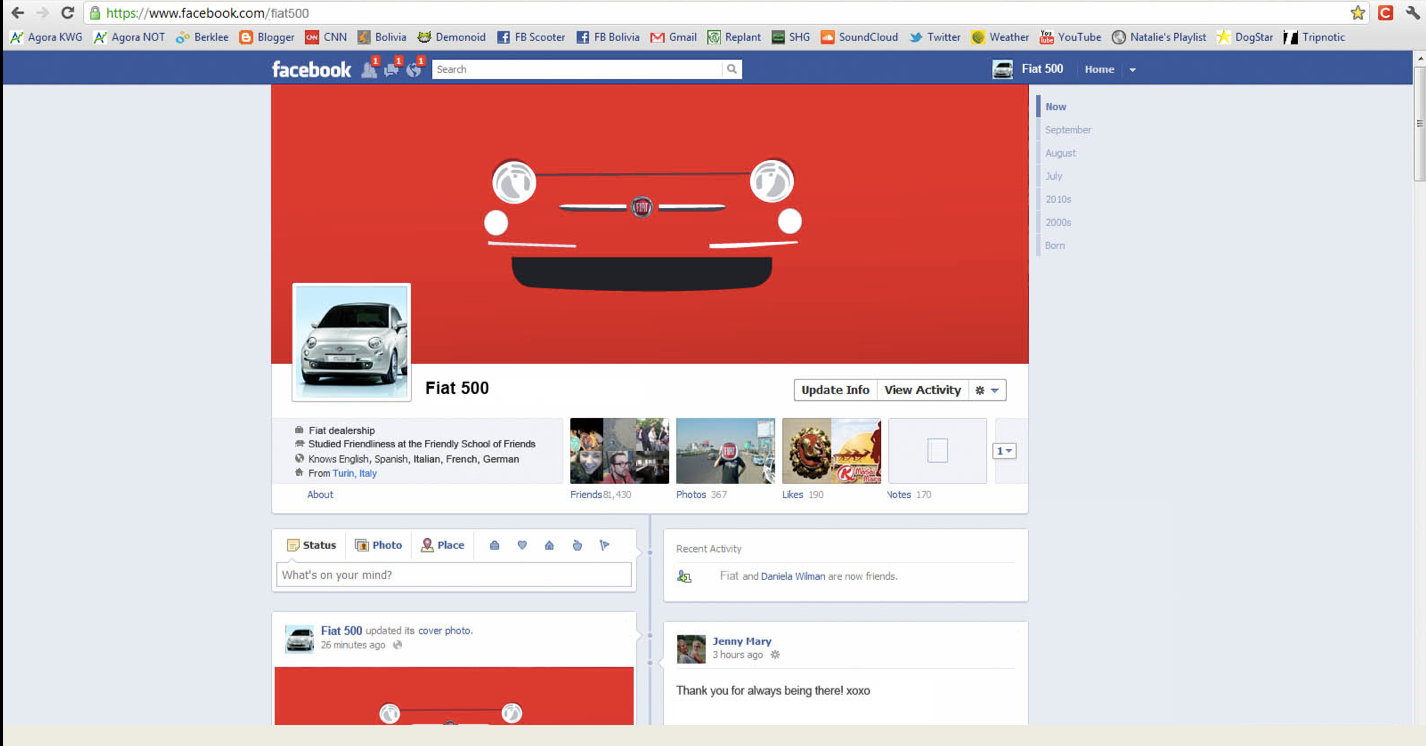Jump to Born on the timeline
Viewport: 1426px width, 746px height.
coord(1055,245)
